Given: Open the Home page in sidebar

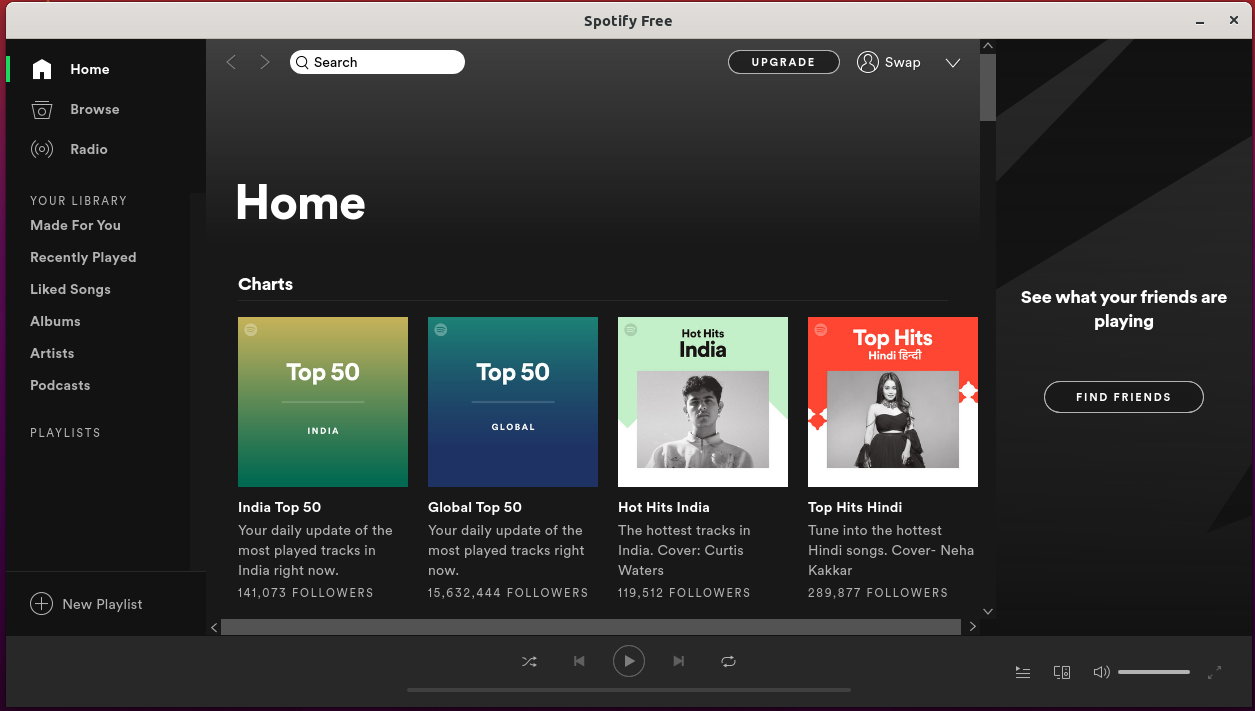Looking at the screenshot, I should point(90,69).
